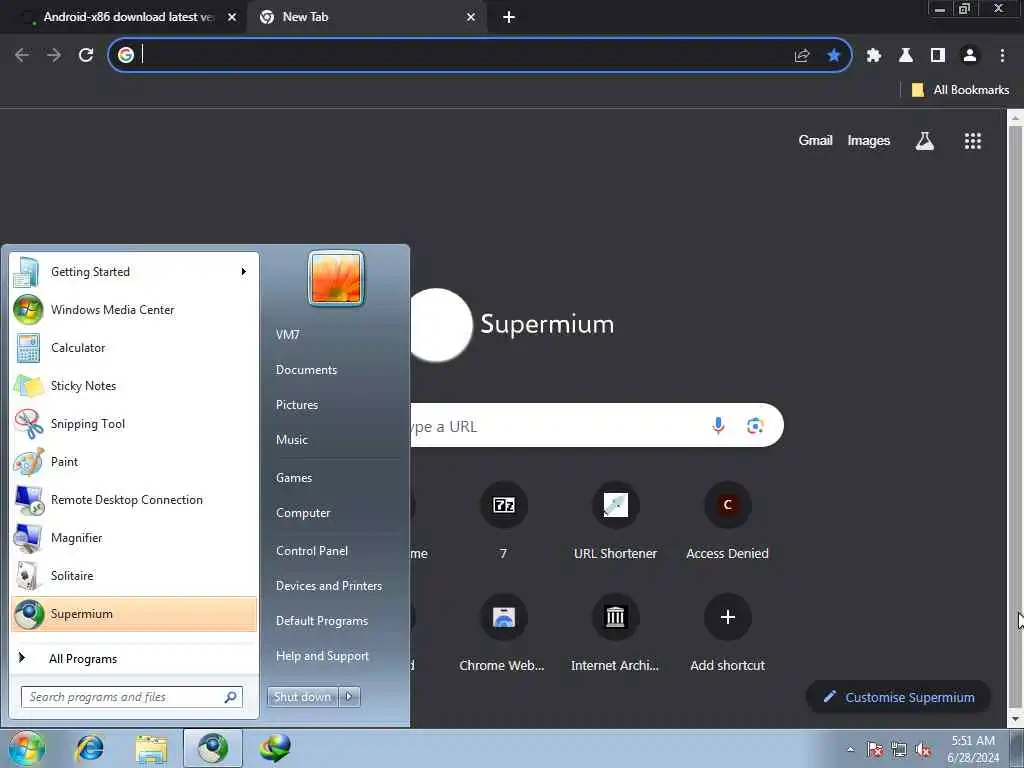The image size is (1024, 768).
Task: Share this page from the address bar icon
Action: pyautogui.click(x=802, y=56)
